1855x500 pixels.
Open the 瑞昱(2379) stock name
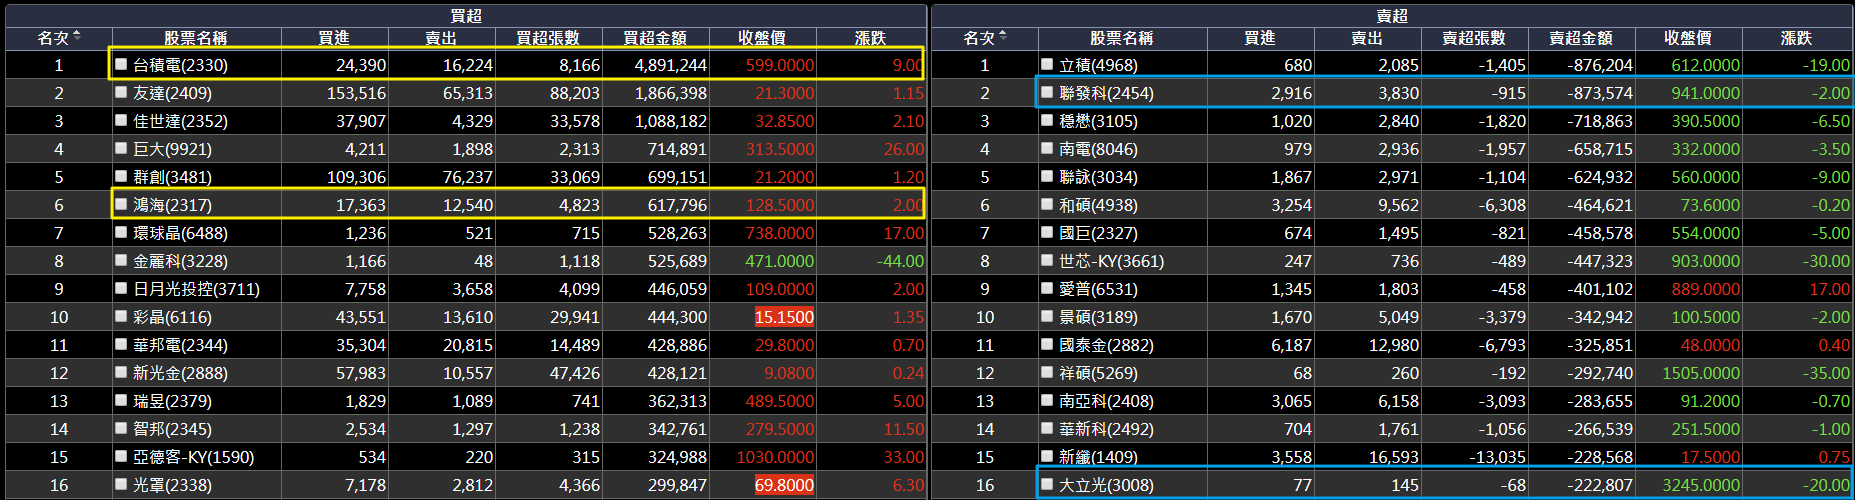(x=172, y=401)
